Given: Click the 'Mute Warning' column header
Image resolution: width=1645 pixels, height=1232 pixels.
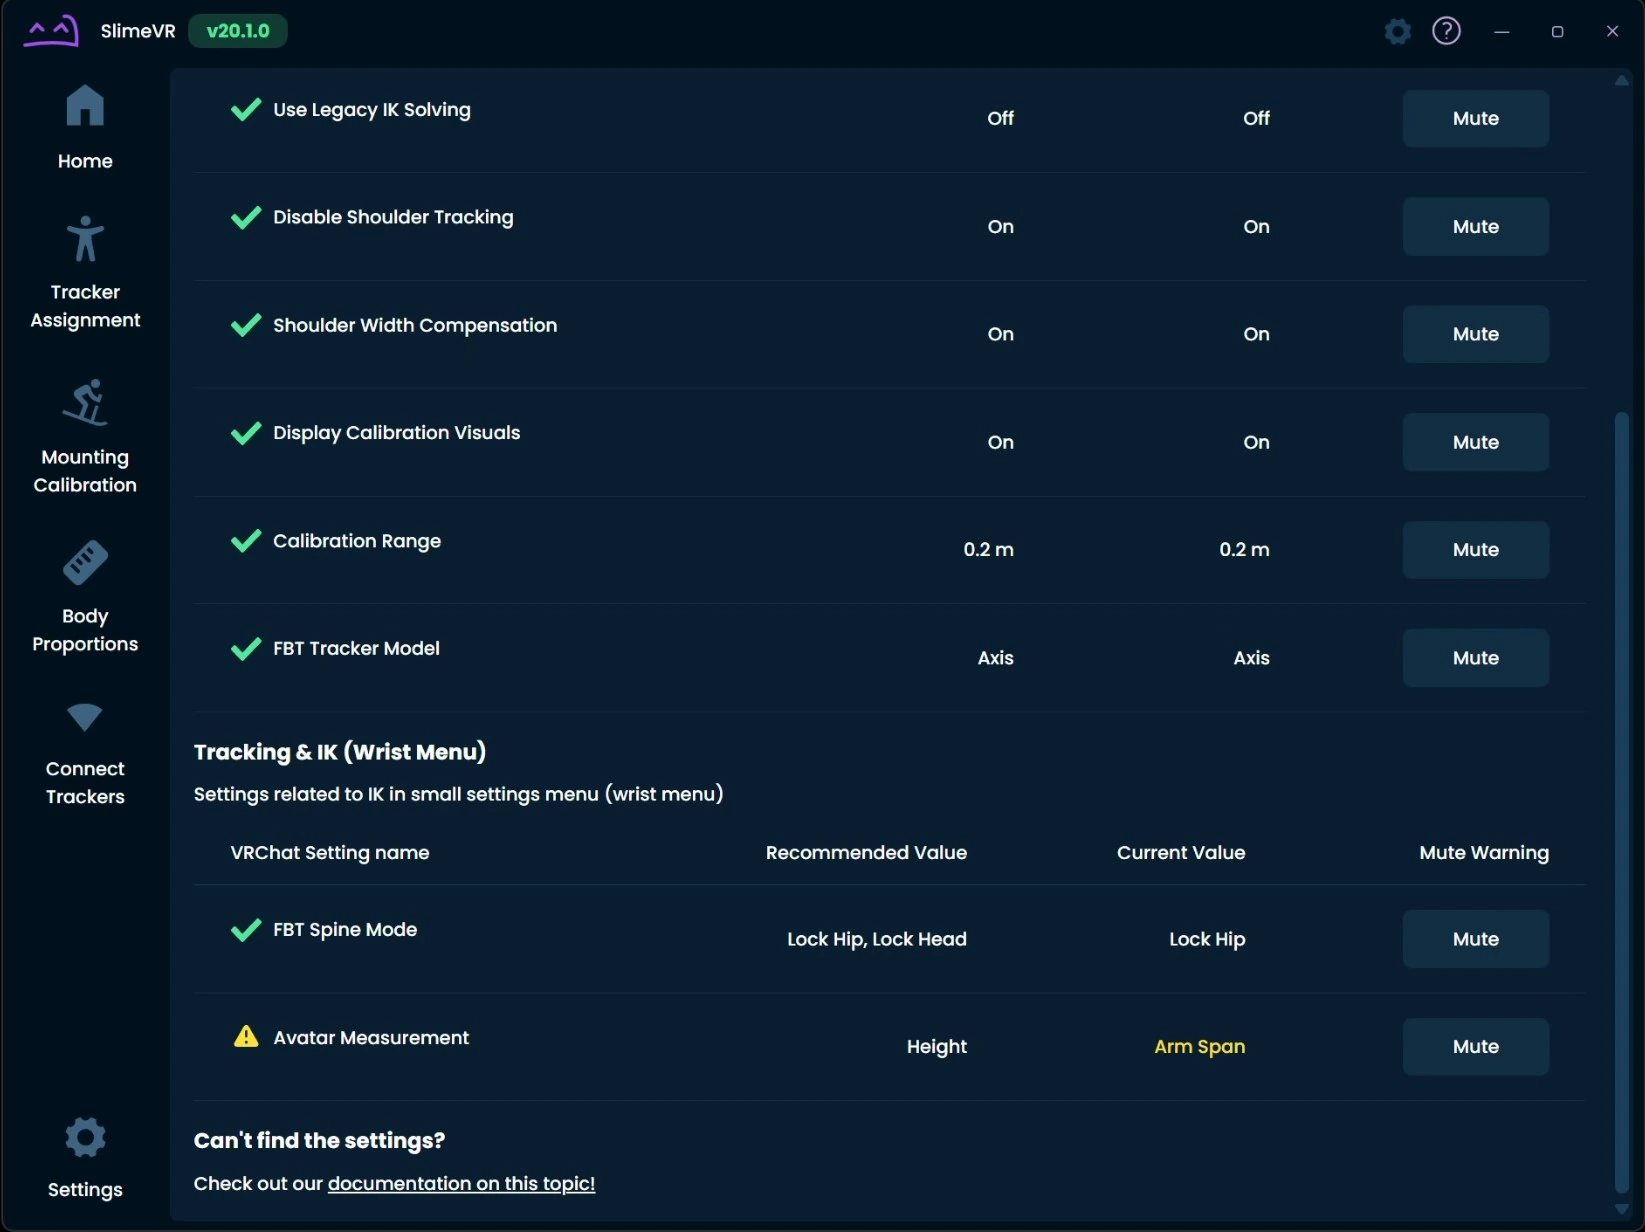Looking at the screenshot, I should tap(1484, 853).
